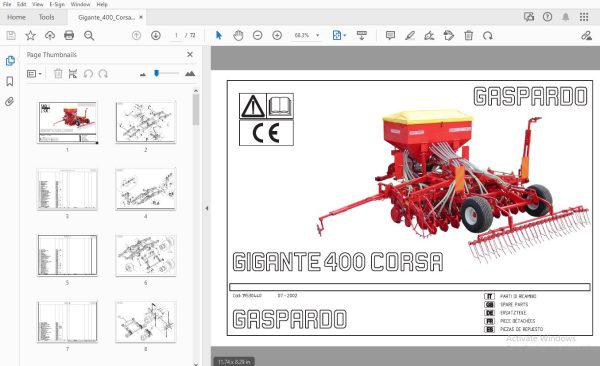
Task: Open Page Thumbnails sidebar icon
Action: pos(10,61)
